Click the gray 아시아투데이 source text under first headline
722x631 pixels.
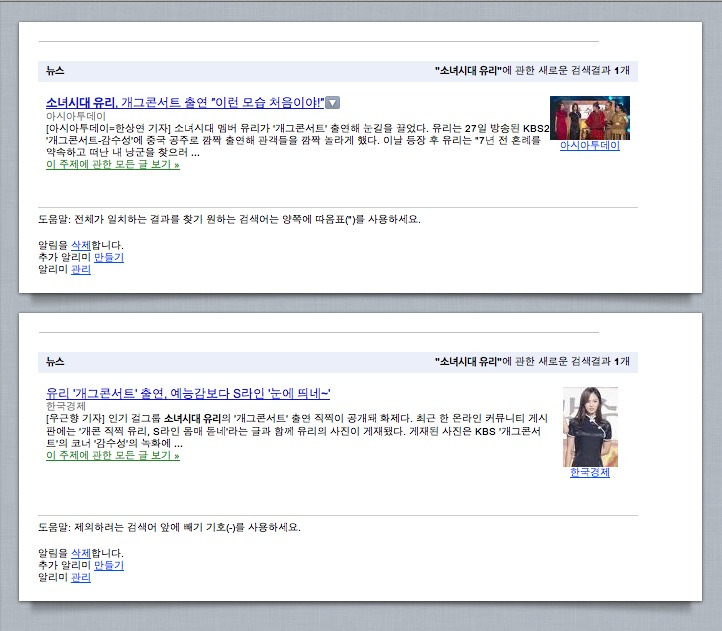(x=76, y=116)
